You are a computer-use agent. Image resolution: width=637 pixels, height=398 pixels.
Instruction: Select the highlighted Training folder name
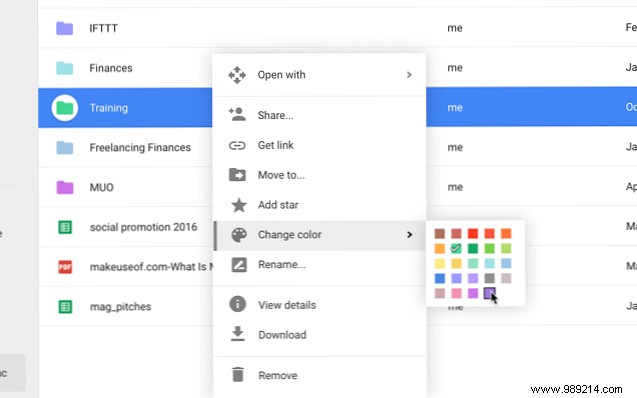pyautogui.click(x=108, y=108)
